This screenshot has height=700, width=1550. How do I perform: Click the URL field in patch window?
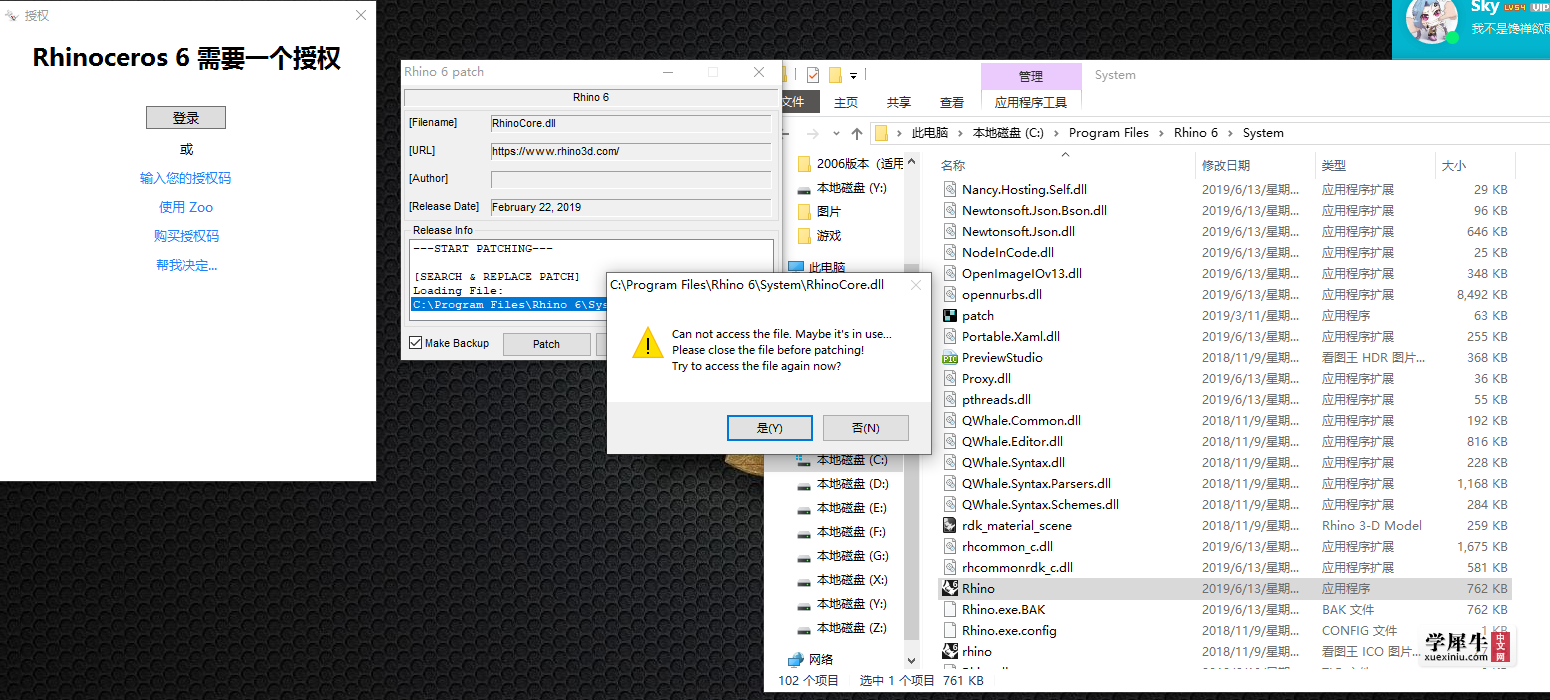coord(631,151)
